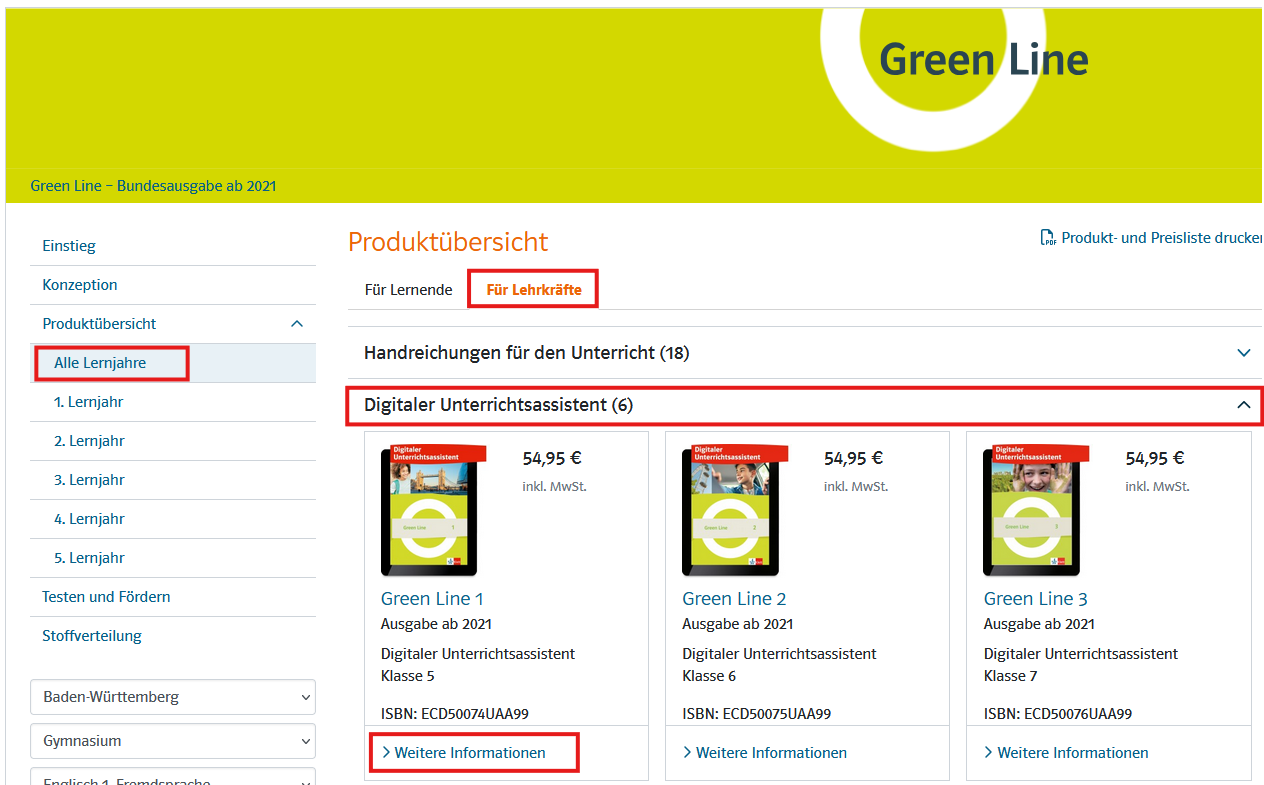The image size is (1264, 785).
Task: Click Weitere Informationen for Green Line 1
Action: (464, 753)
